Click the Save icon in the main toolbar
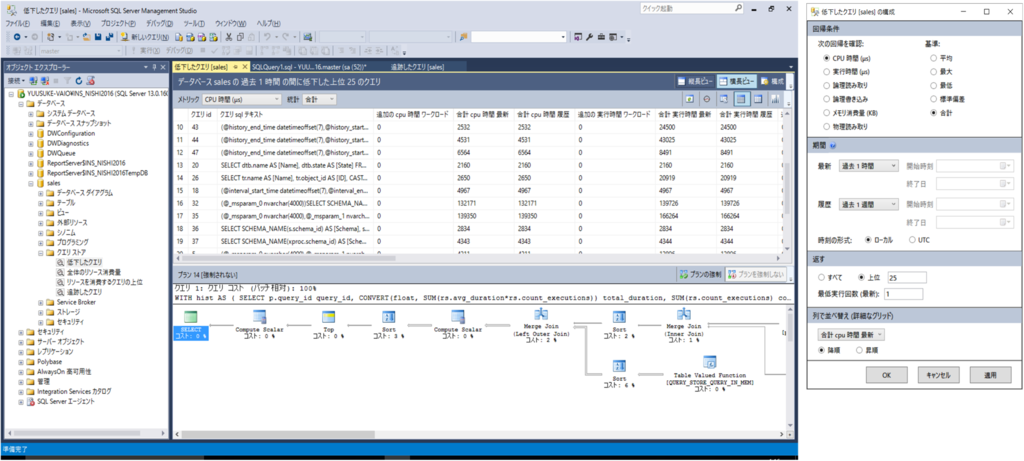 pos(98,37)
